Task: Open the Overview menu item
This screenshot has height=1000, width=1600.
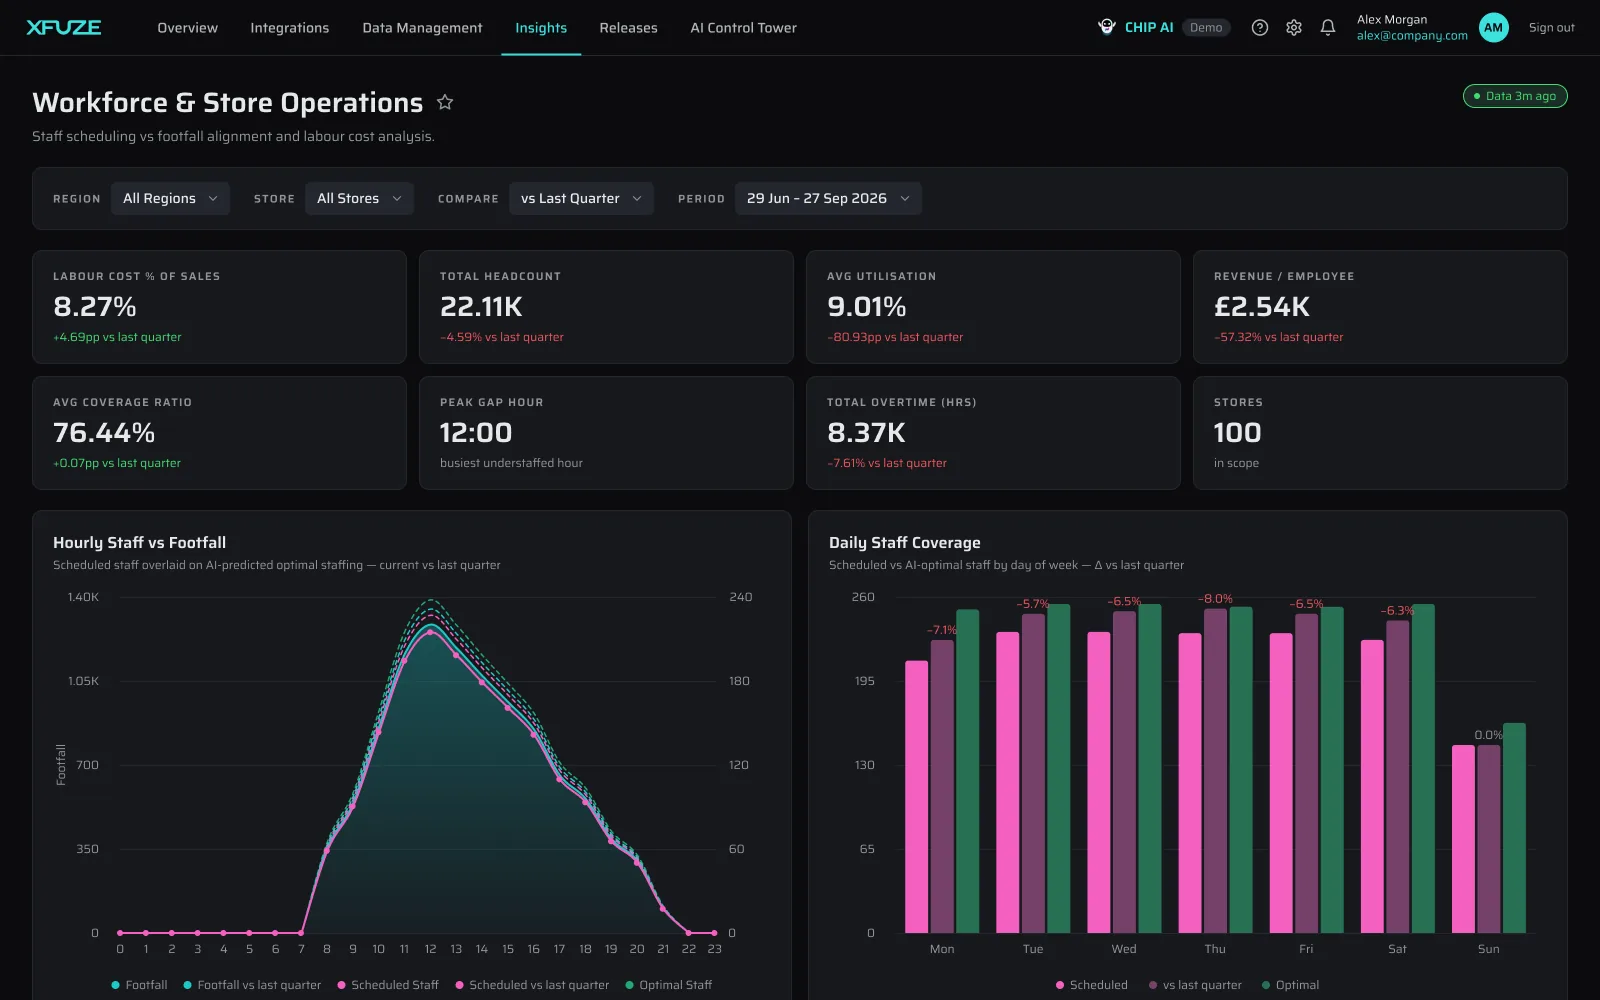Action: (x=187, y=28)
